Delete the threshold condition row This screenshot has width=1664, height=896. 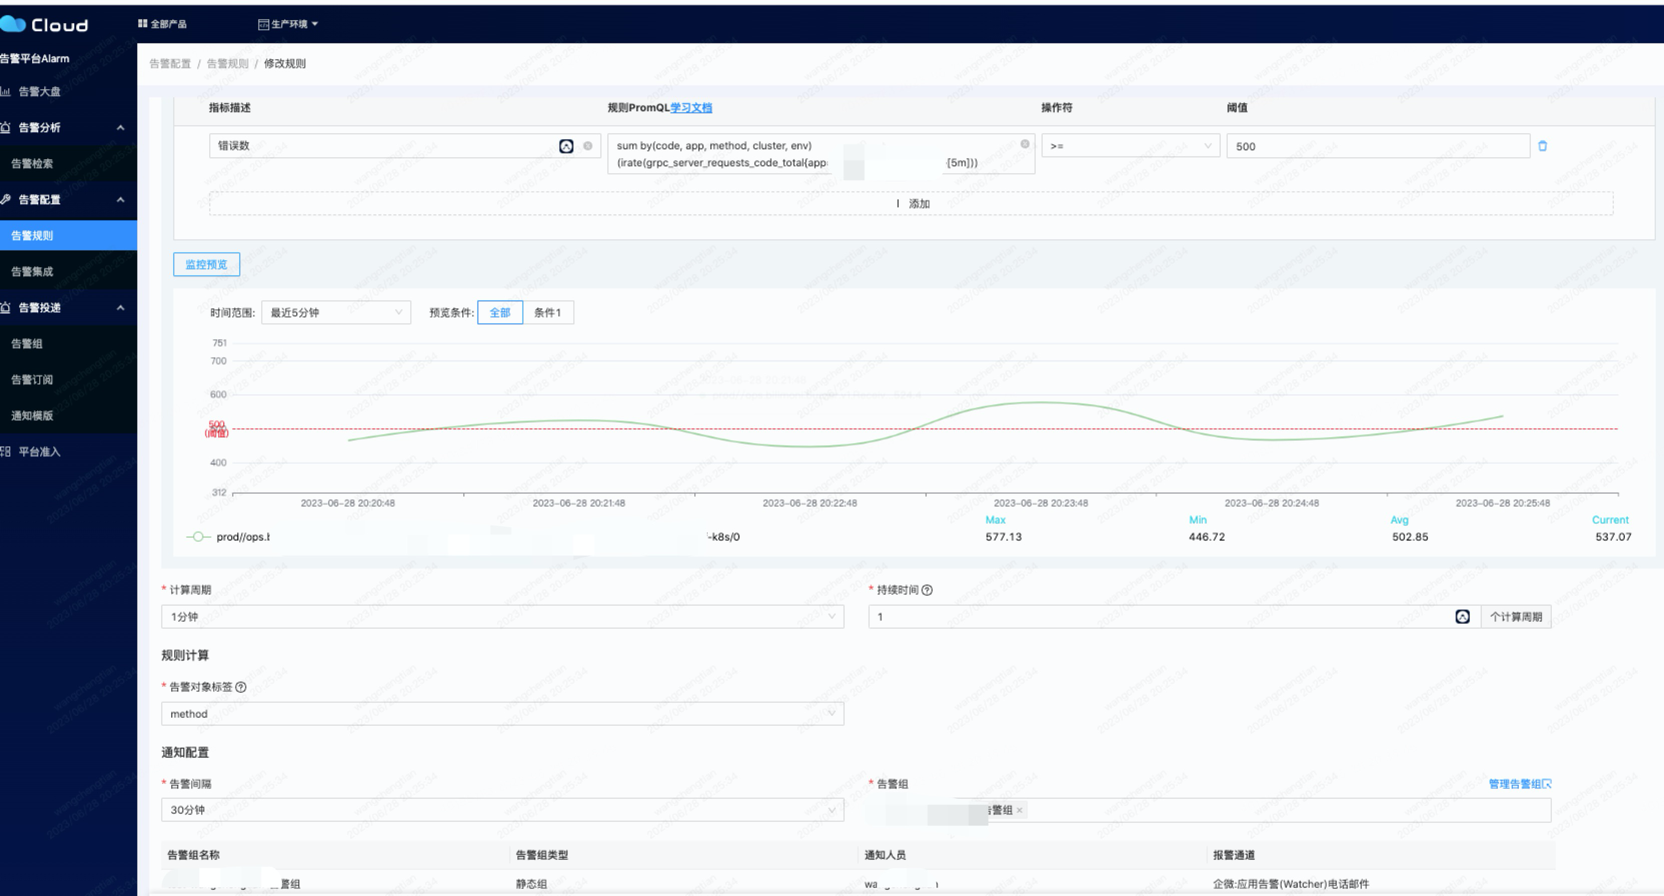(x=1543, y=146)
